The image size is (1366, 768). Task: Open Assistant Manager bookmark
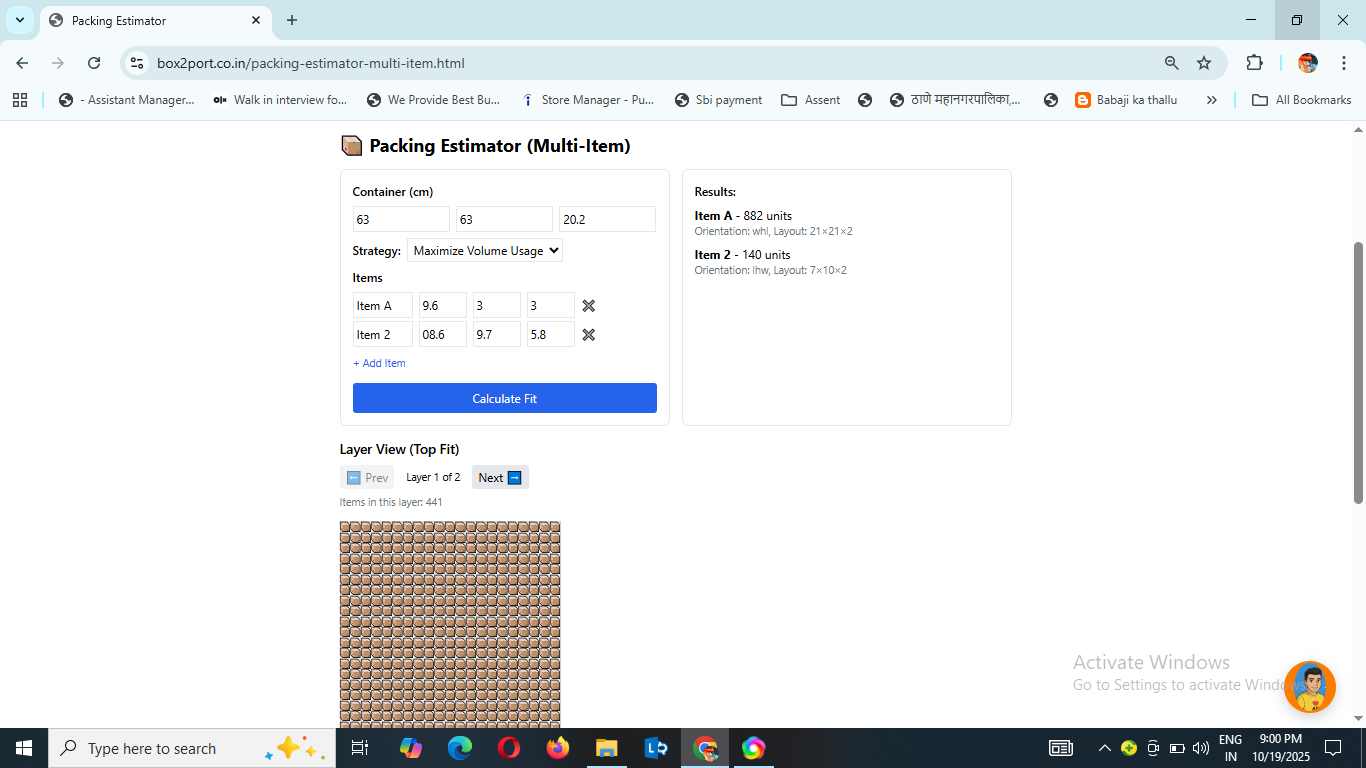pos(127,100)
